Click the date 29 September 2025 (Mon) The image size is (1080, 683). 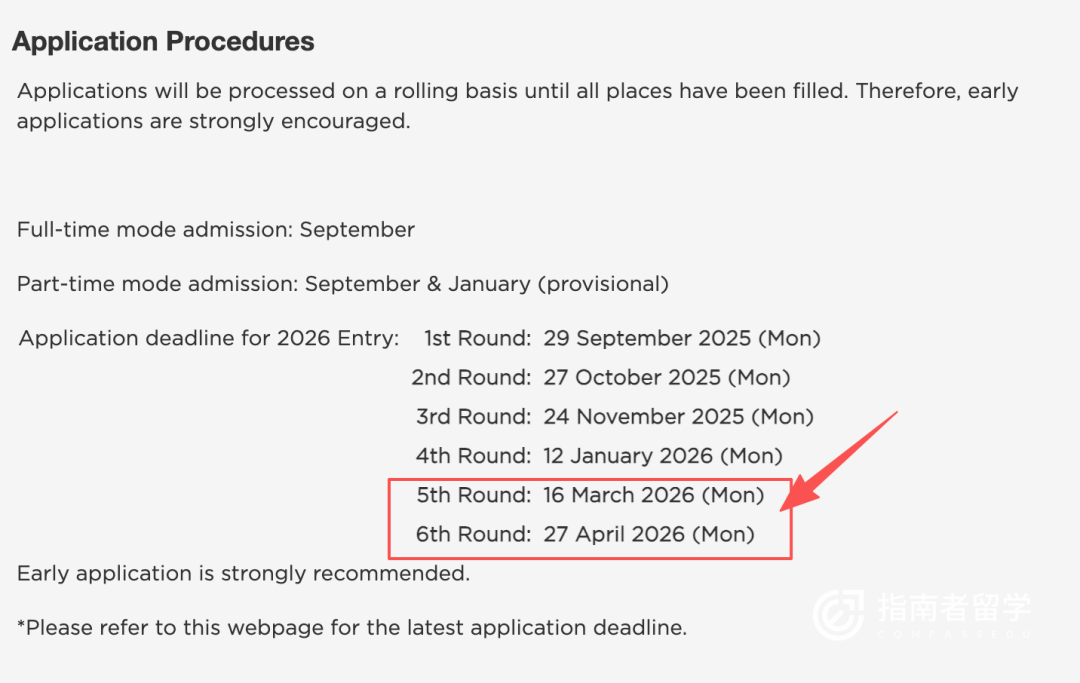point(682,338)
